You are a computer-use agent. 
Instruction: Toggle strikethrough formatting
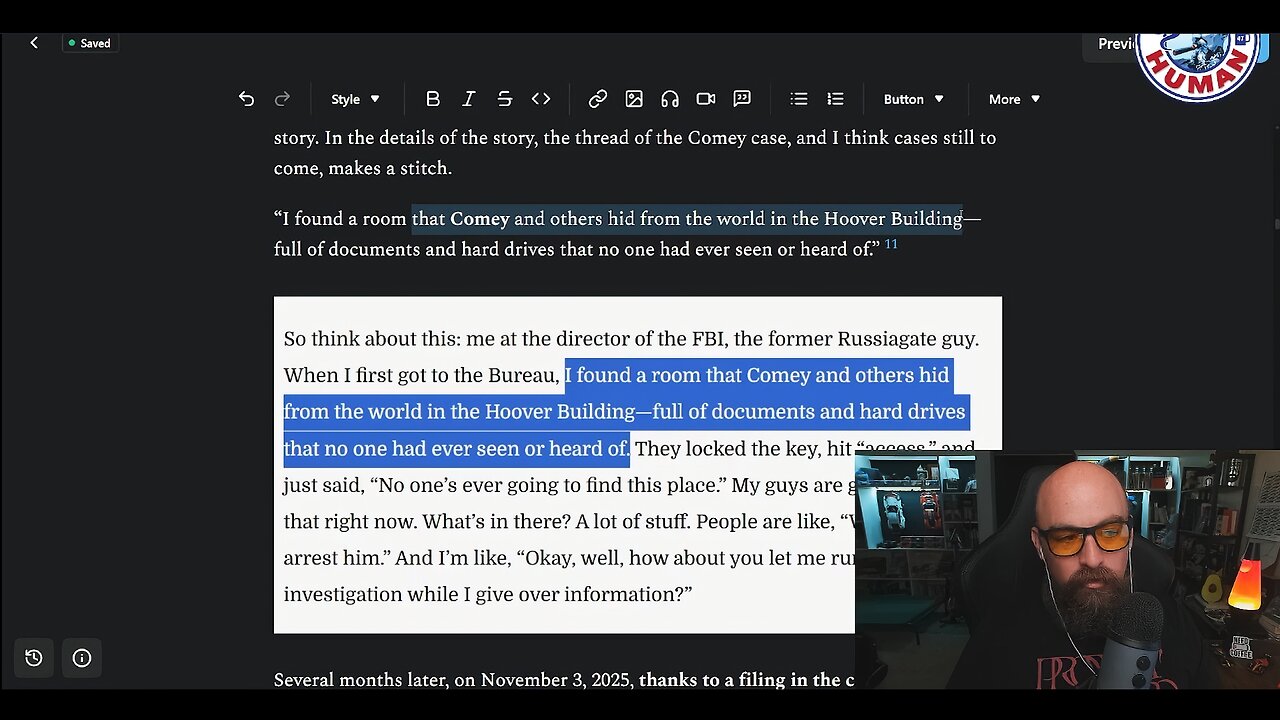click(505, 99)
